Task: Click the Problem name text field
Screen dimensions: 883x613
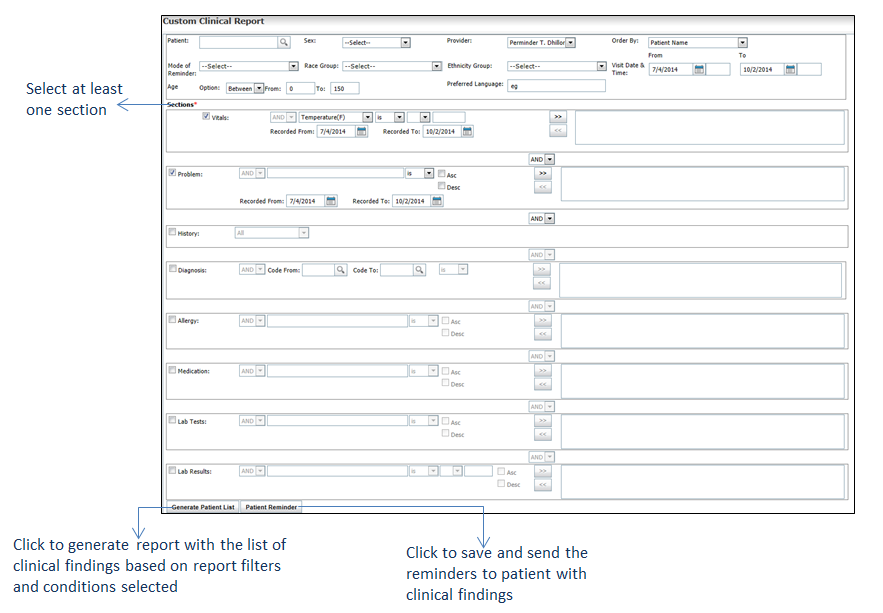Action: click(336, 173)
